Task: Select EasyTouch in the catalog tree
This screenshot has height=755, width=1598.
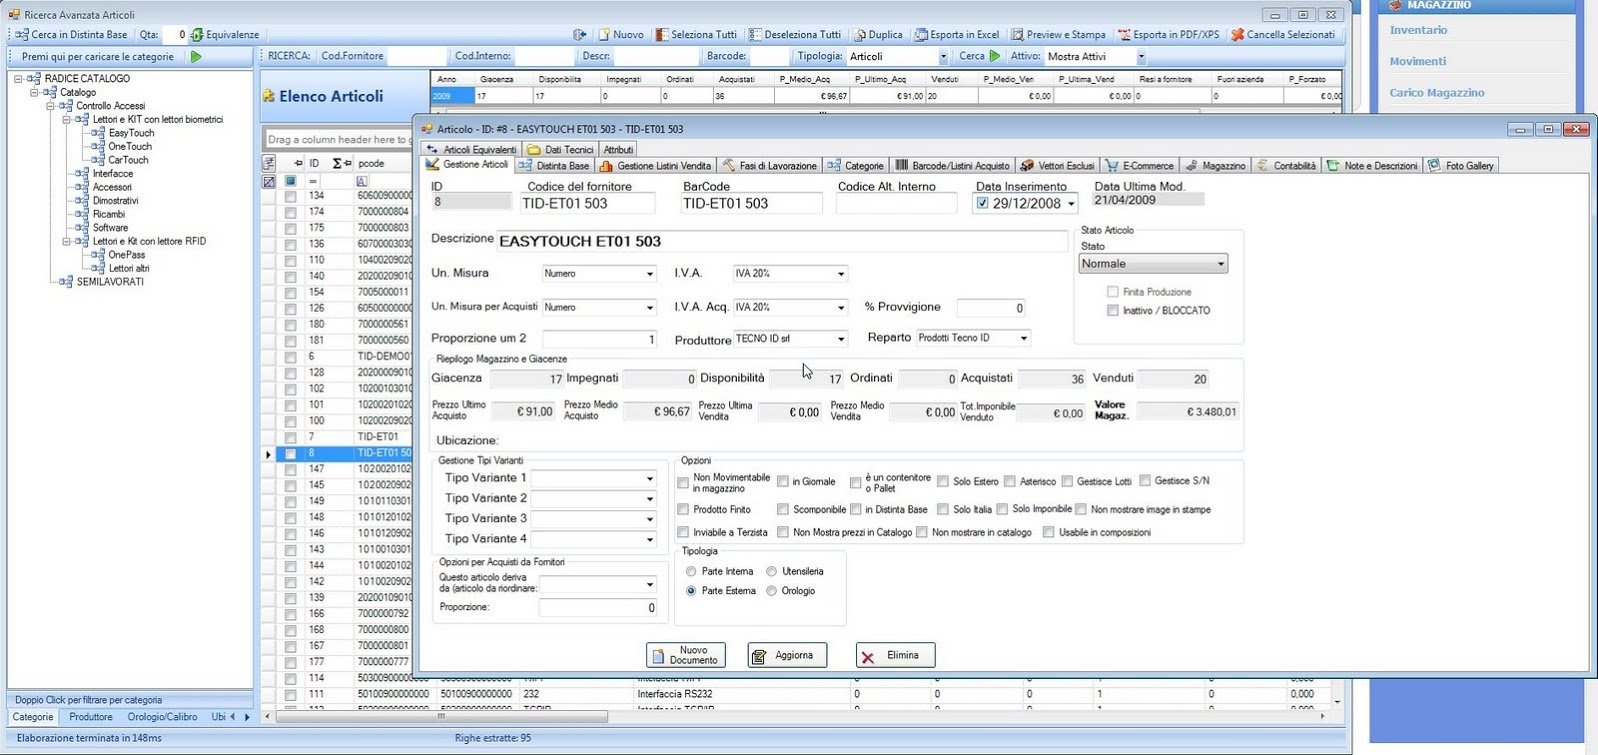Action: 131,133
